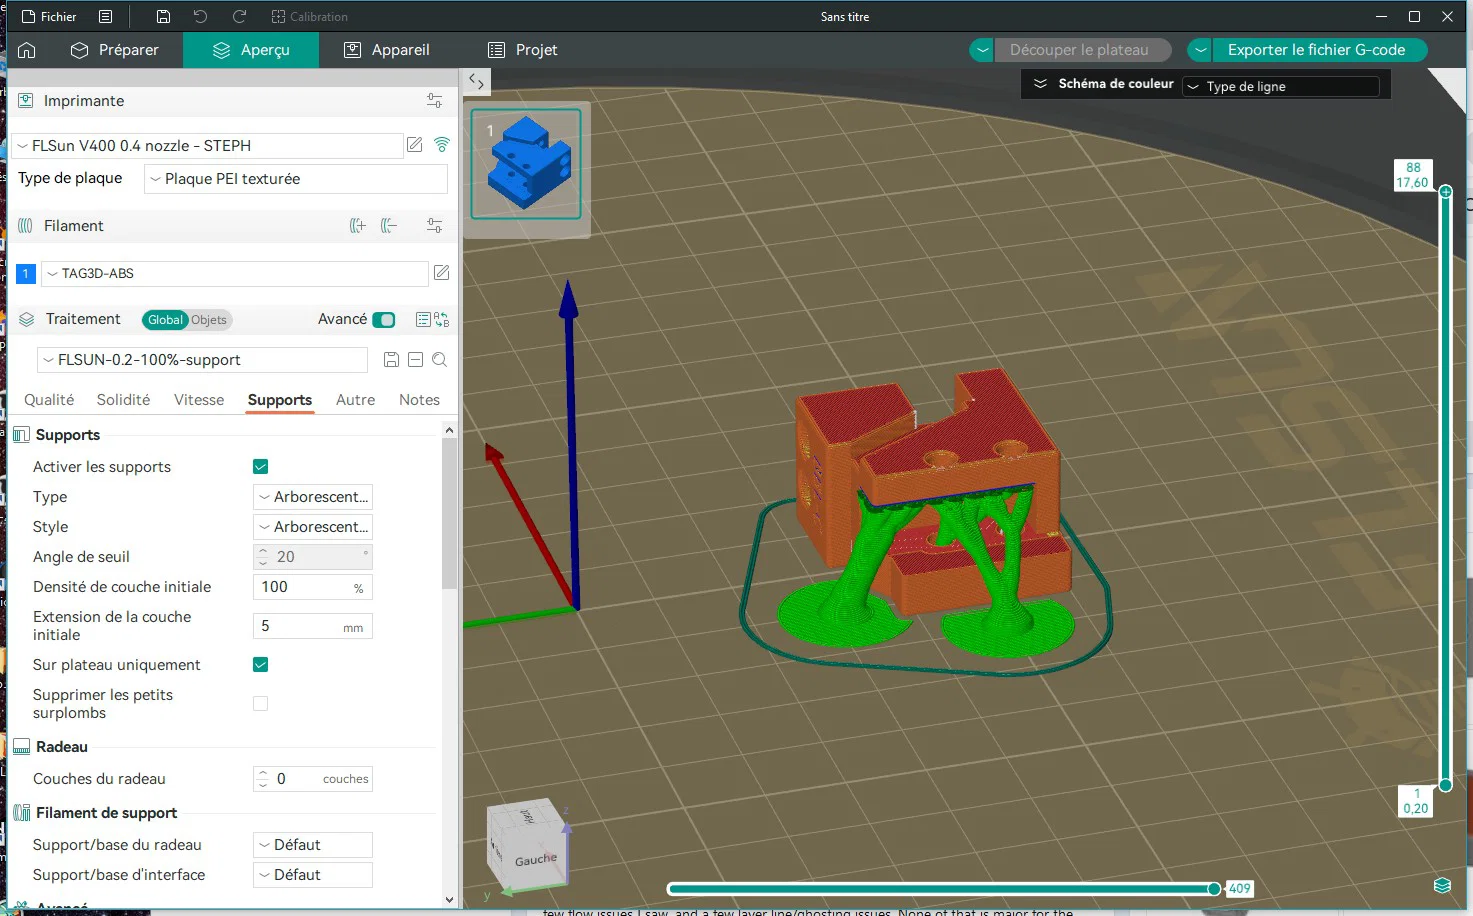Uncheck Sur plateau uniquement
The height and width of the screenshot is (916, 1473).
pos(261,665)
